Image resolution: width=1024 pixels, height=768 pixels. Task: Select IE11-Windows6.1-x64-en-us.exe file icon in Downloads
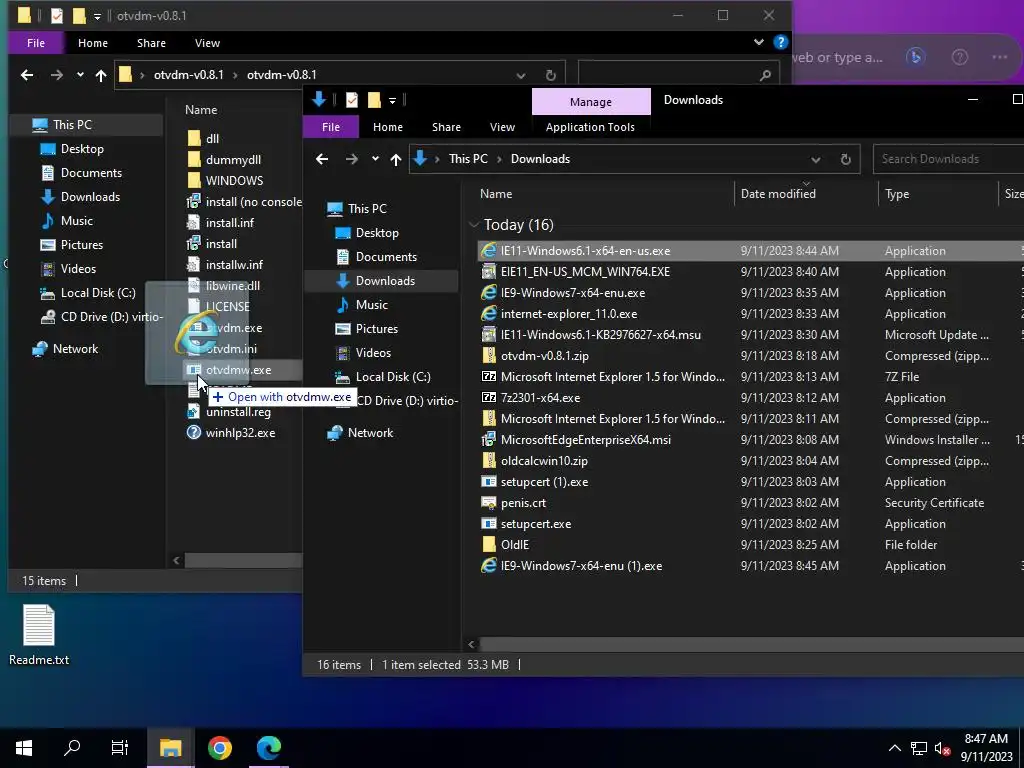point(488,251)
